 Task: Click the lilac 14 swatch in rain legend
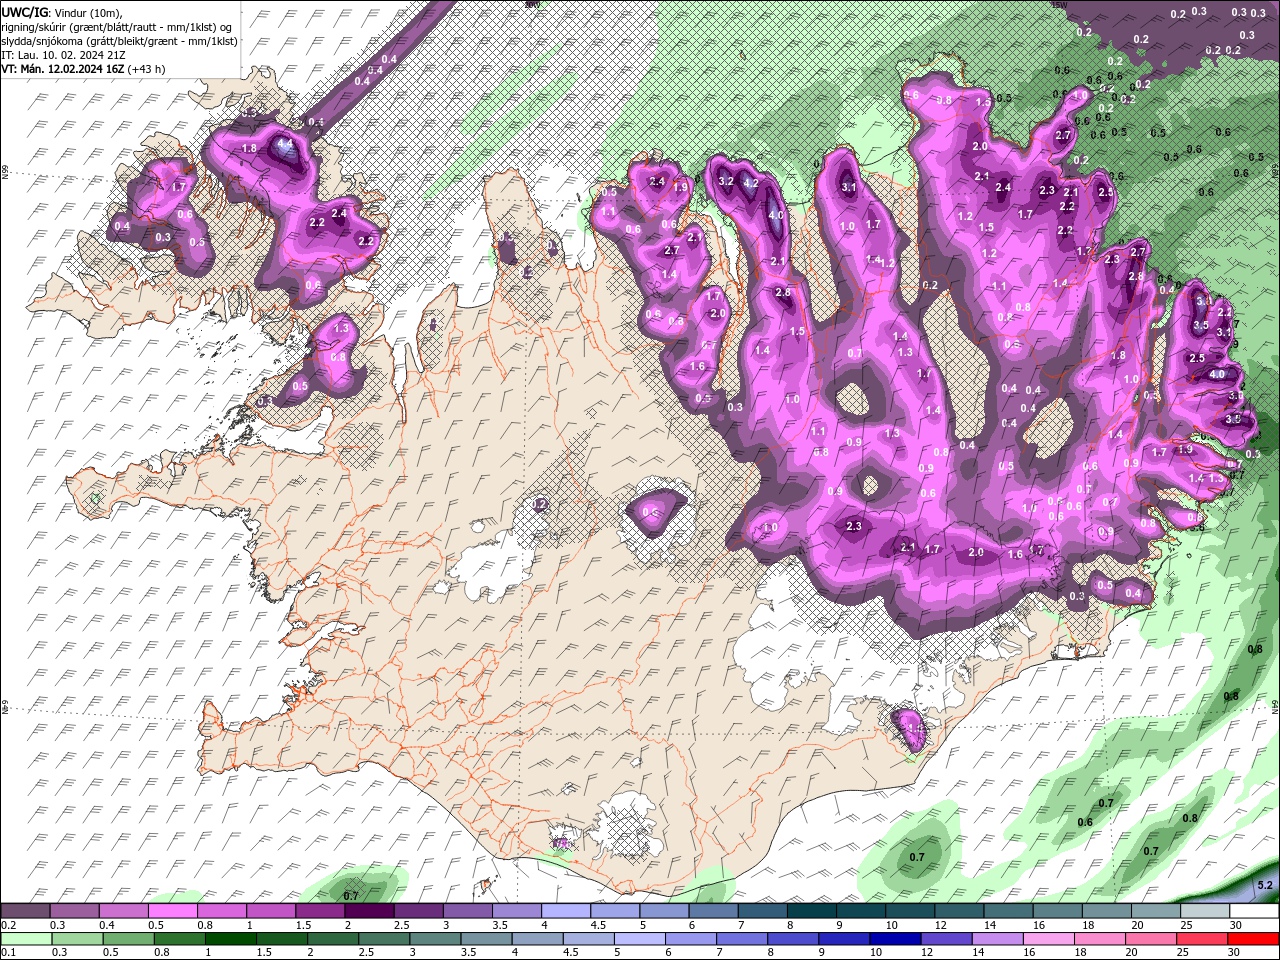point(997,939)
